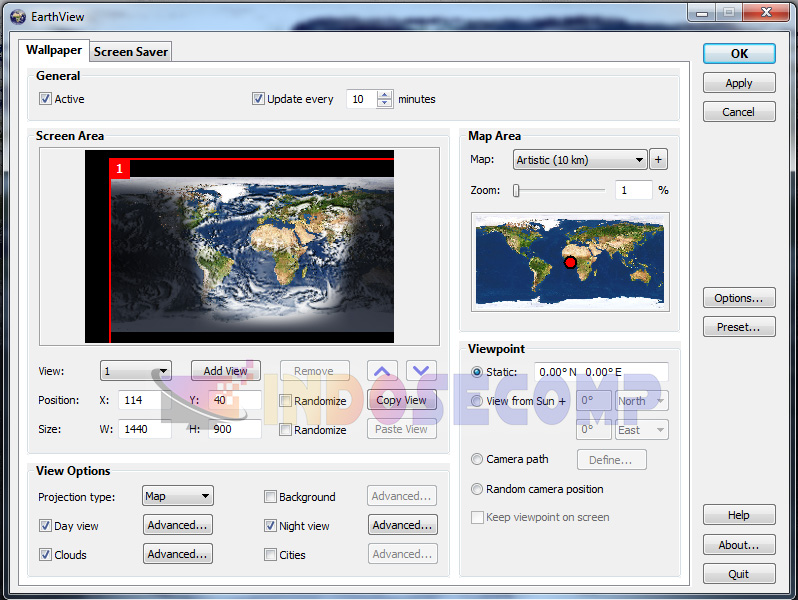Enable Randomize for Size
Viewport: 798px width, 600px height.
tap(286, 430)
